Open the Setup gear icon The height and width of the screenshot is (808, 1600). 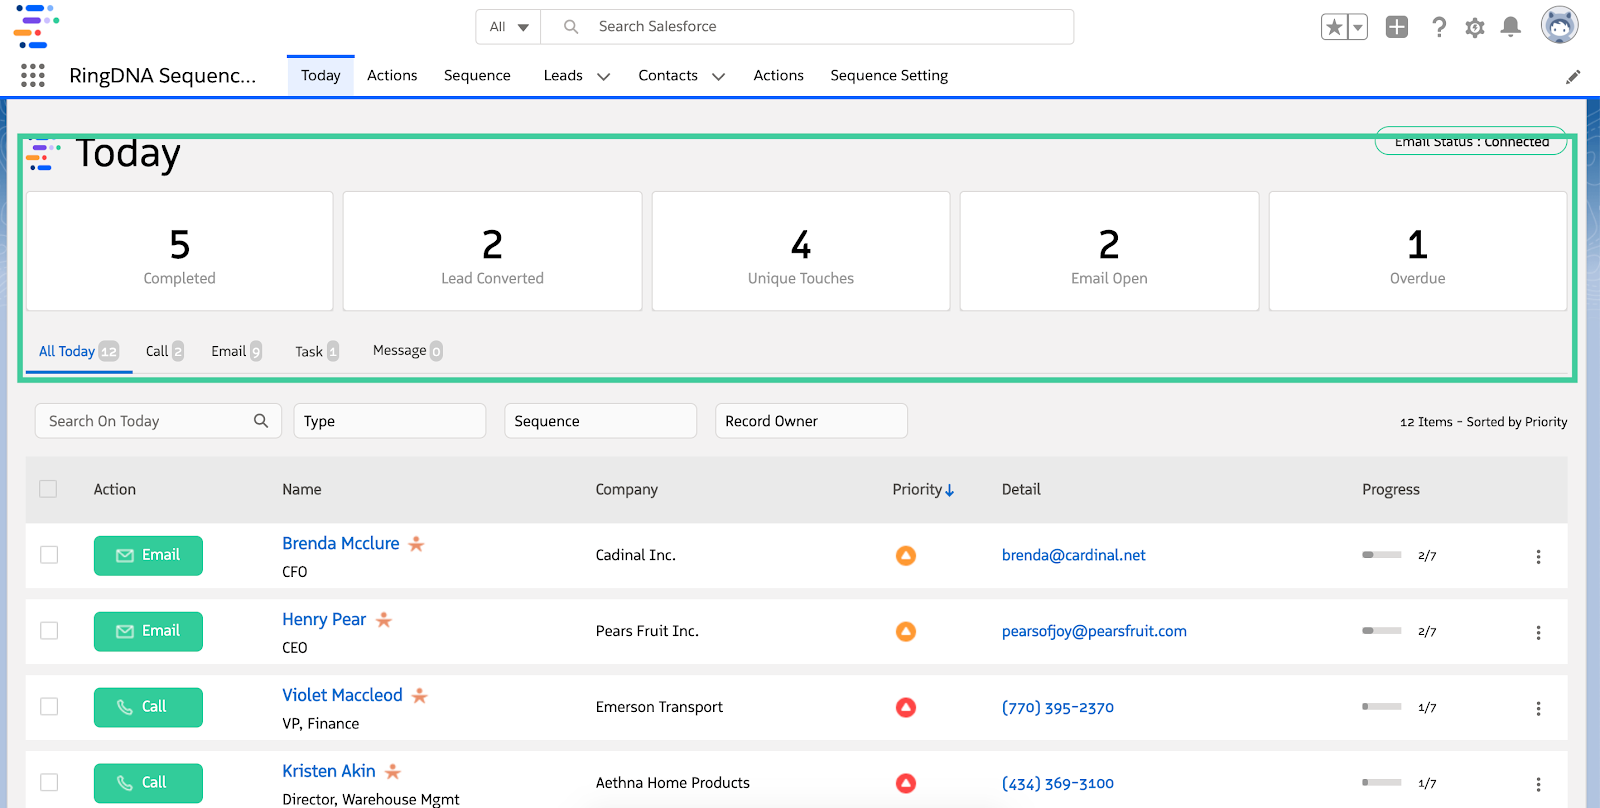point(1475,27)
